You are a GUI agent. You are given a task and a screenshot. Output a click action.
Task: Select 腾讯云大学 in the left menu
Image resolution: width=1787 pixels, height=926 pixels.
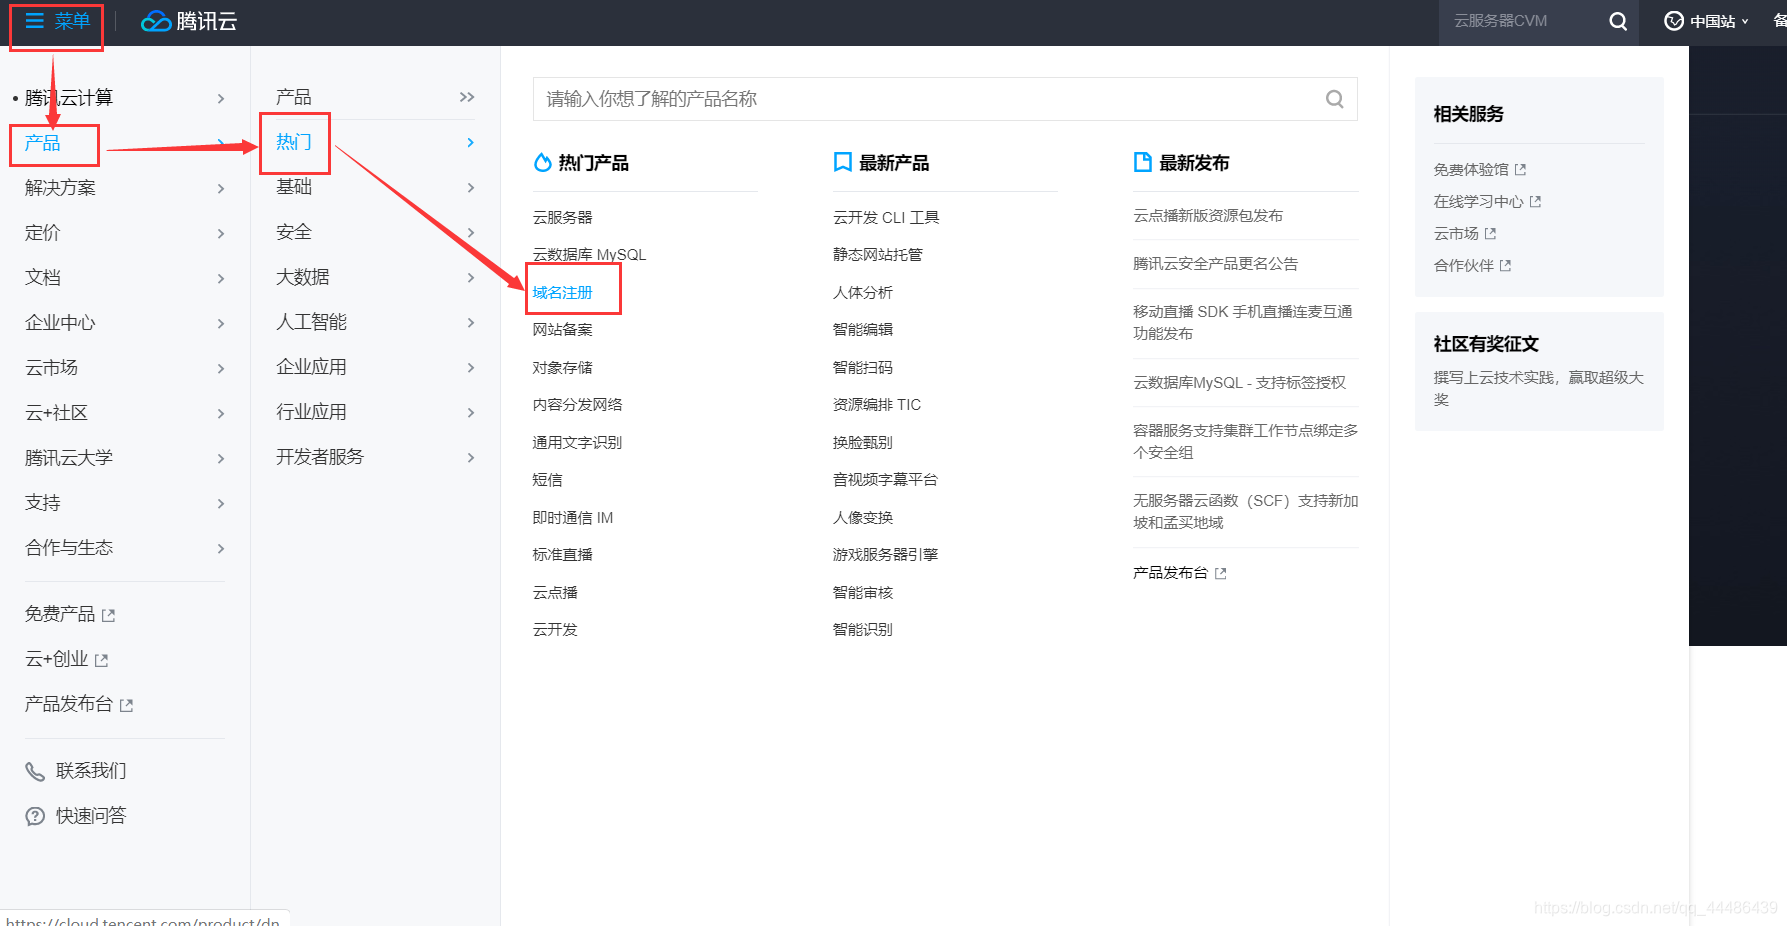coord(69,458)
